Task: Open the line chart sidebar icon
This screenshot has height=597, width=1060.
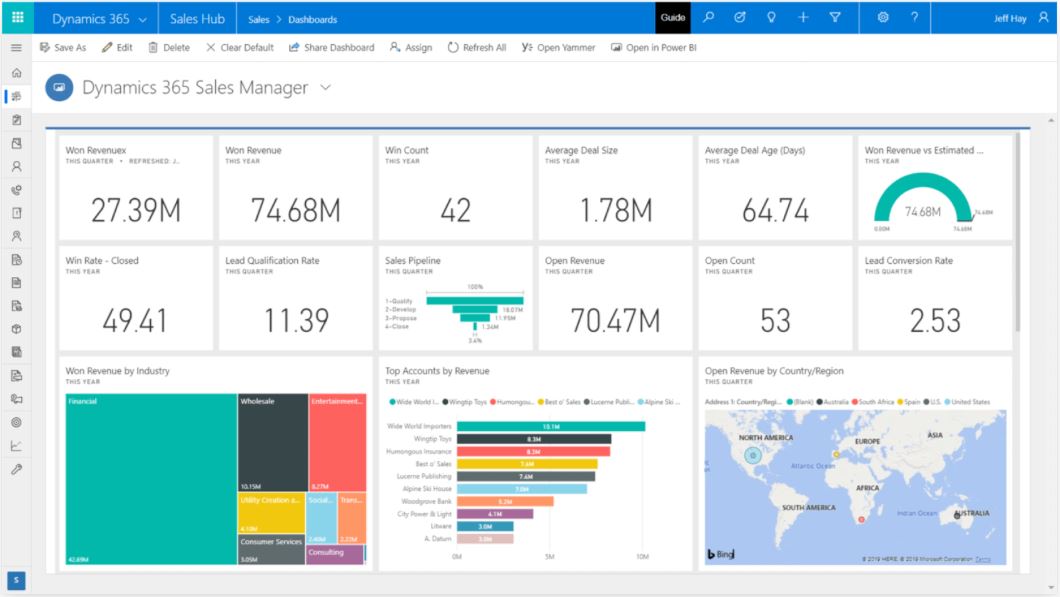Action: (16, 446)
